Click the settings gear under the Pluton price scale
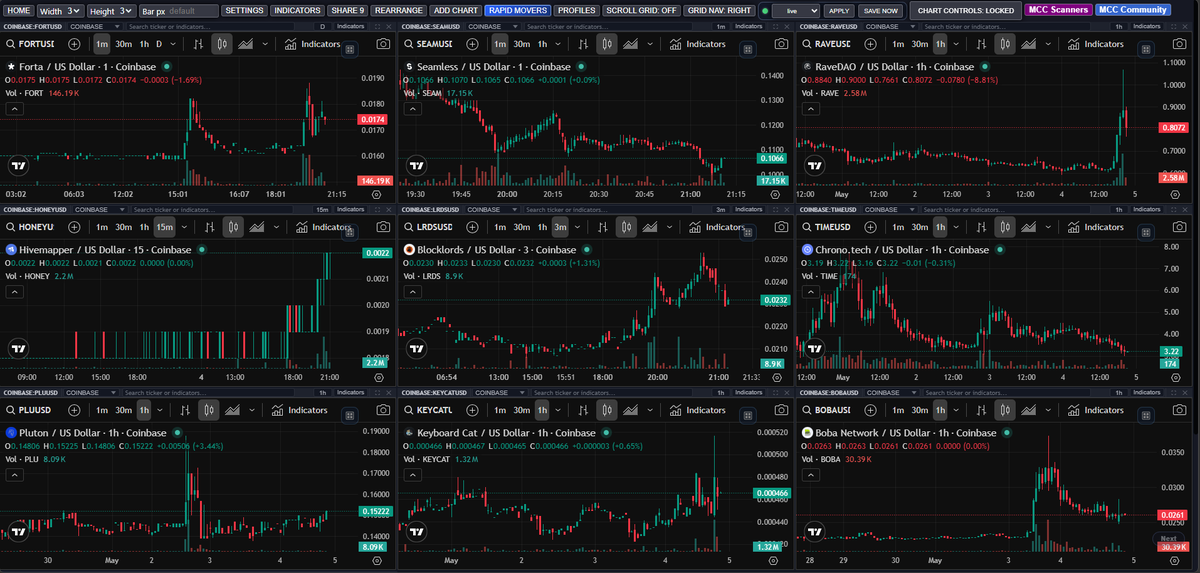 (376, 562)
